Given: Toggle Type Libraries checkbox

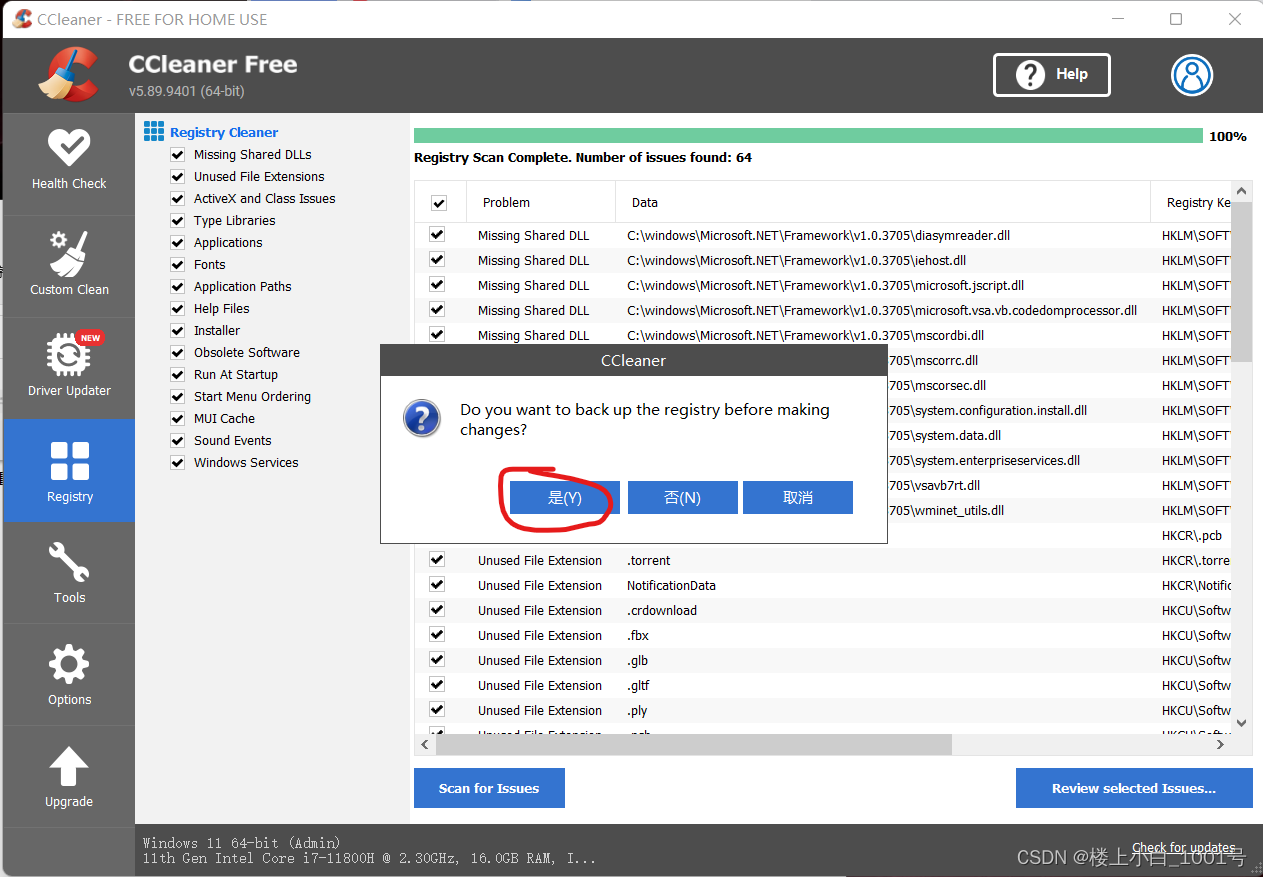Looking at the screenshot, I should (x=178, y=221).
